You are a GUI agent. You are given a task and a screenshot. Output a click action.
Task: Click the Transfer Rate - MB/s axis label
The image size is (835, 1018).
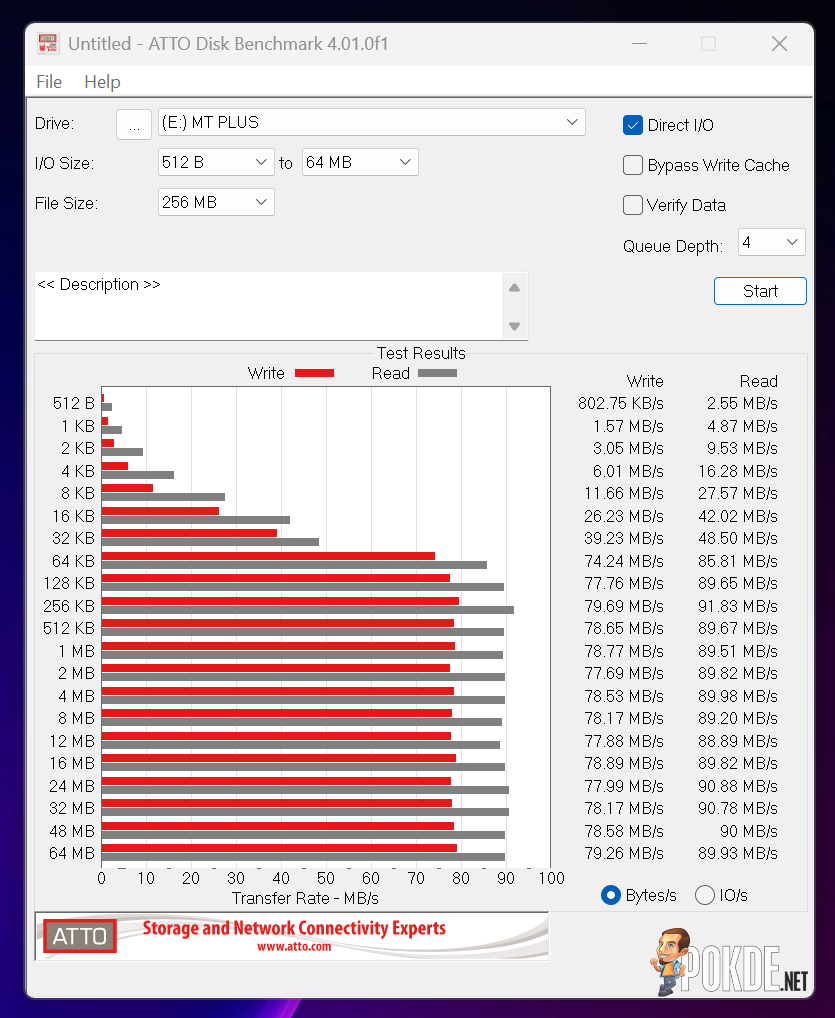[305, 899]
